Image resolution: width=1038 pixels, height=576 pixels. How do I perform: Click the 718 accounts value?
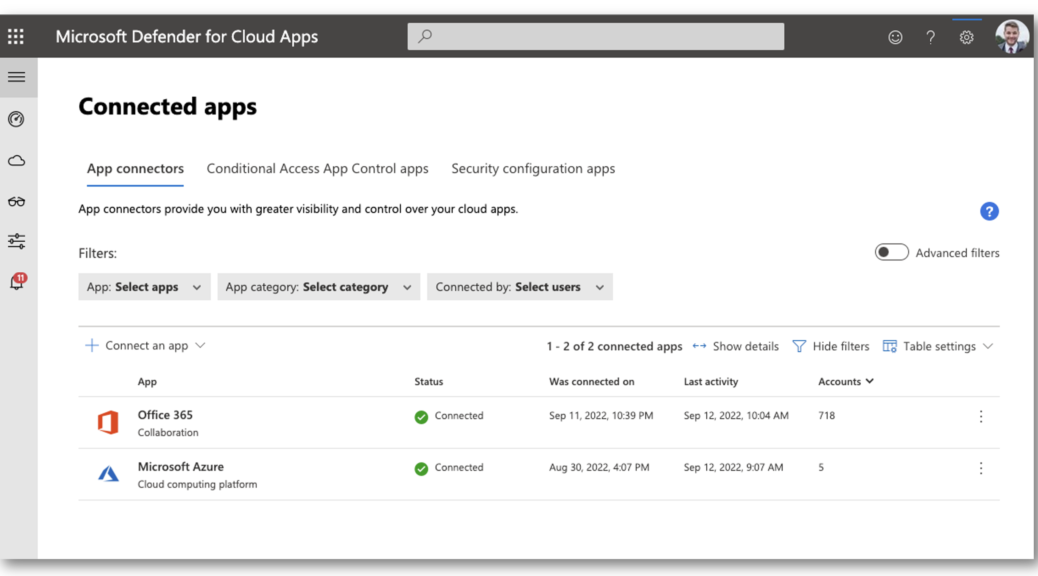click(827, 416)
